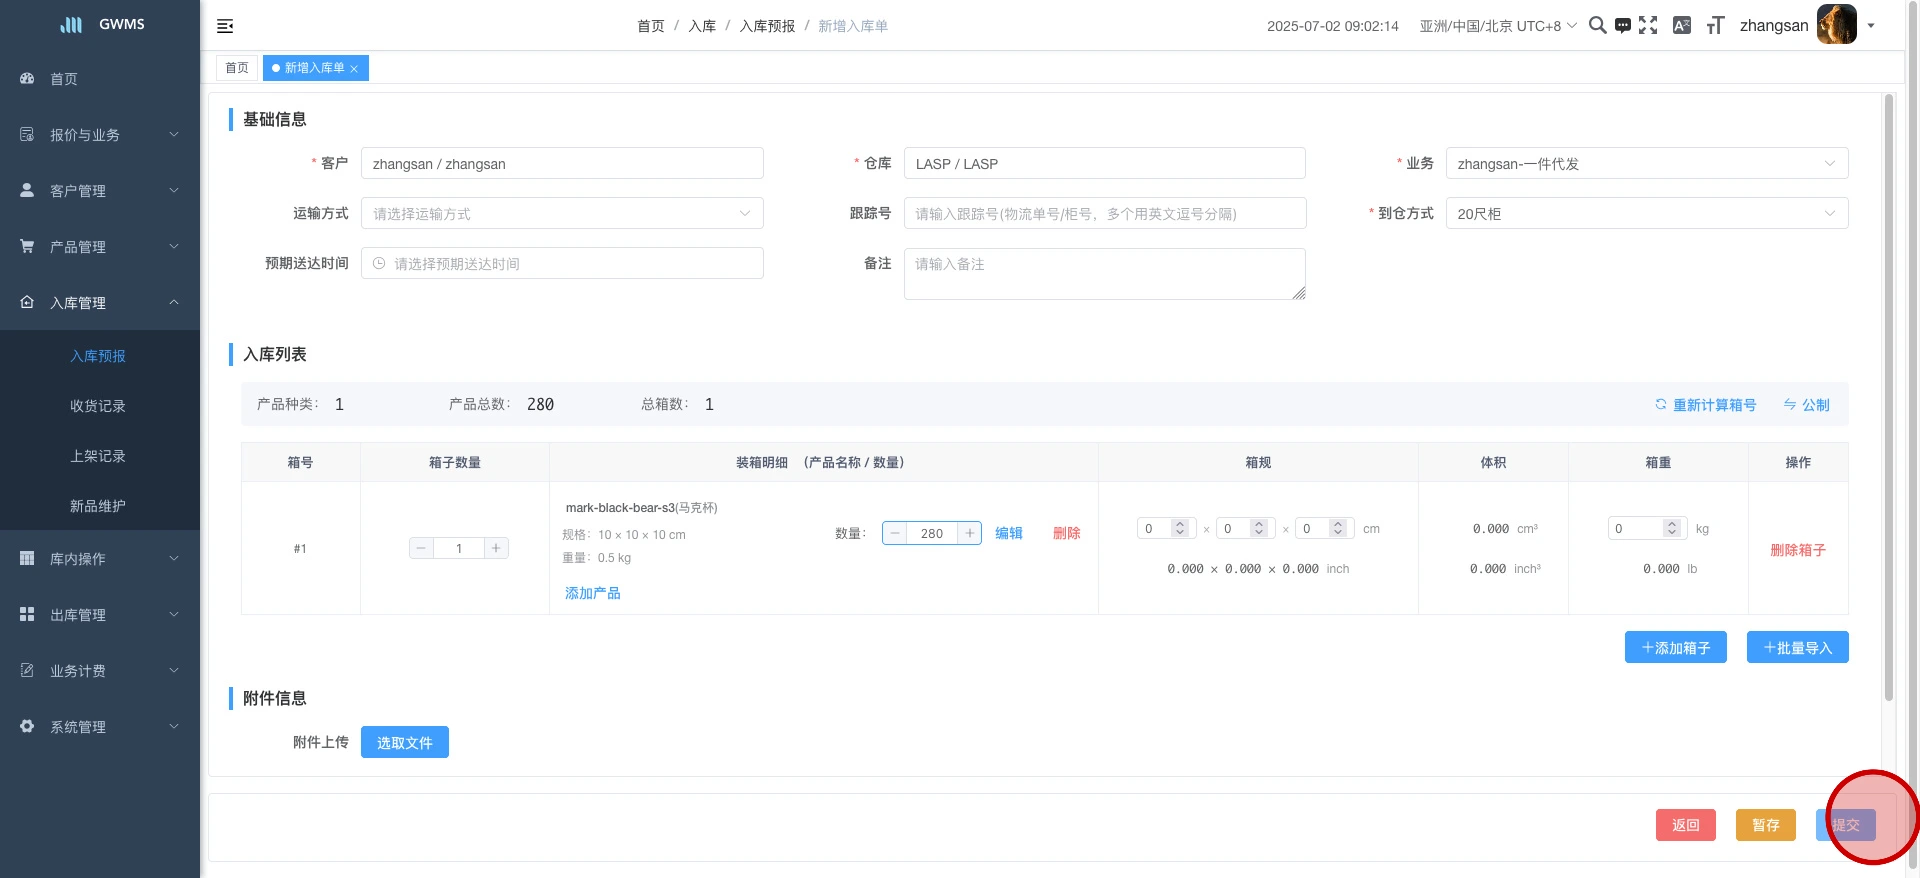Open the header search magnifier icon
This screenshot has width=1920, height=878.
[x=1597, y=26]
